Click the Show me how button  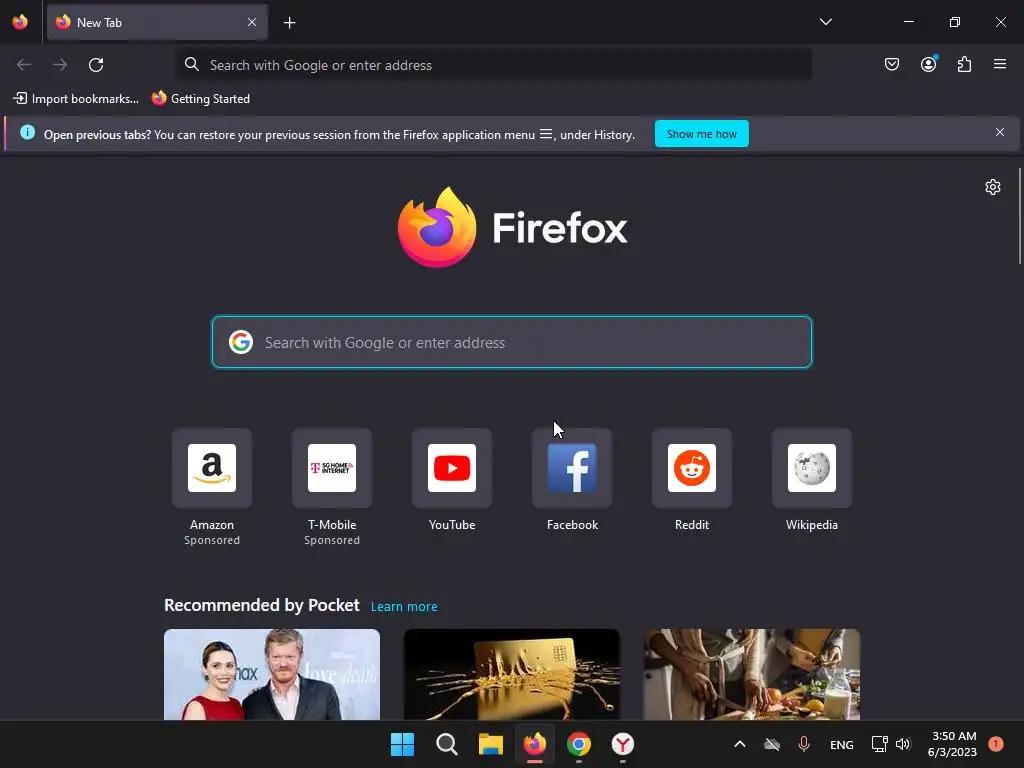click(x=701, y=134)
